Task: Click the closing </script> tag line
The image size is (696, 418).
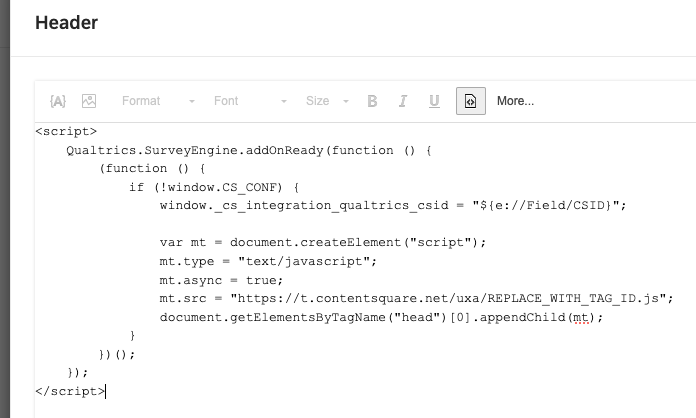Action: 70,391
